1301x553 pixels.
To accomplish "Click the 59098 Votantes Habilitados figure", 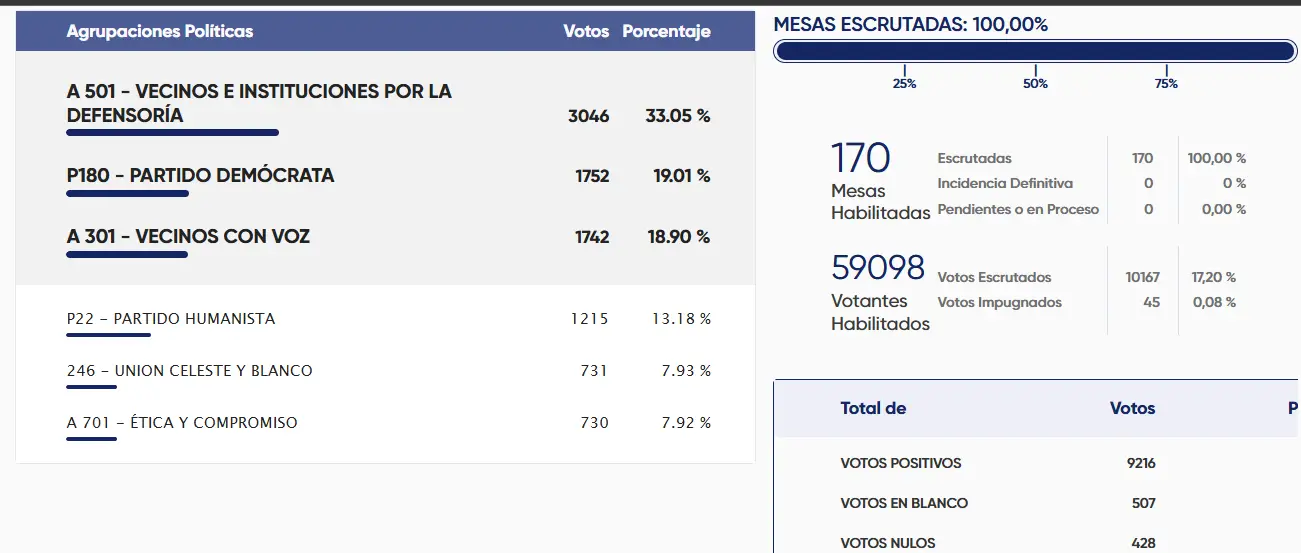I will (878, 268).
